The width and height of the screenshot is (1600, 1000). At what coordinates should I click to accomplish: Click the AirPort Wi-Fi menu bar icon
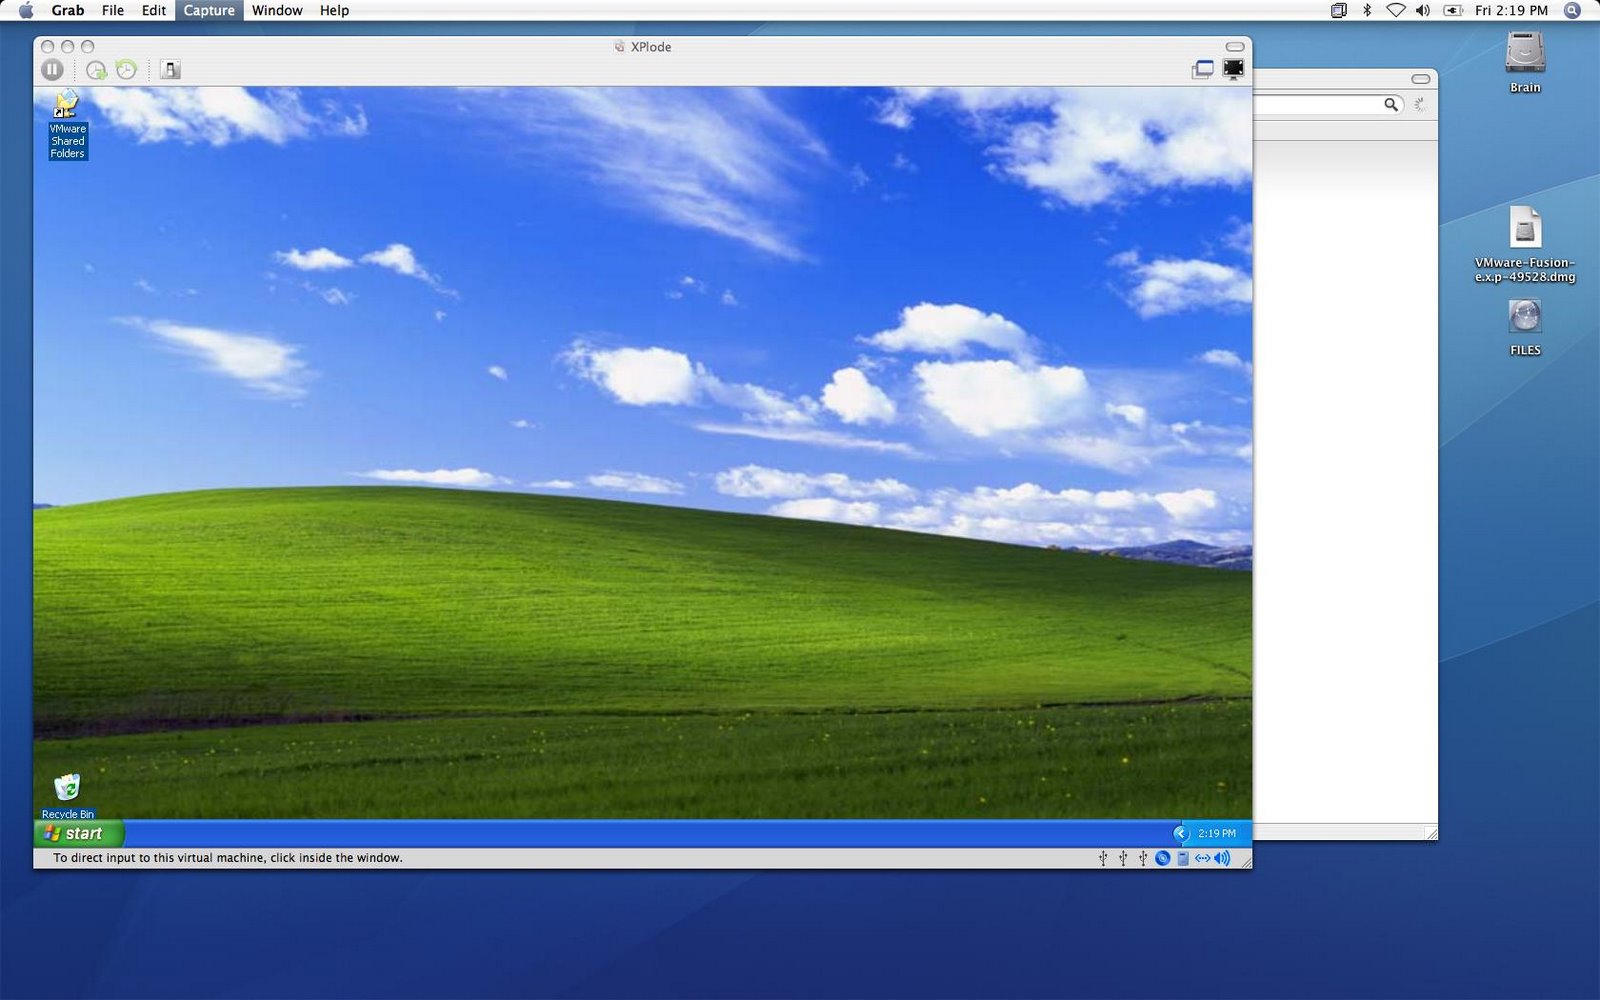tap(1395, 10)
